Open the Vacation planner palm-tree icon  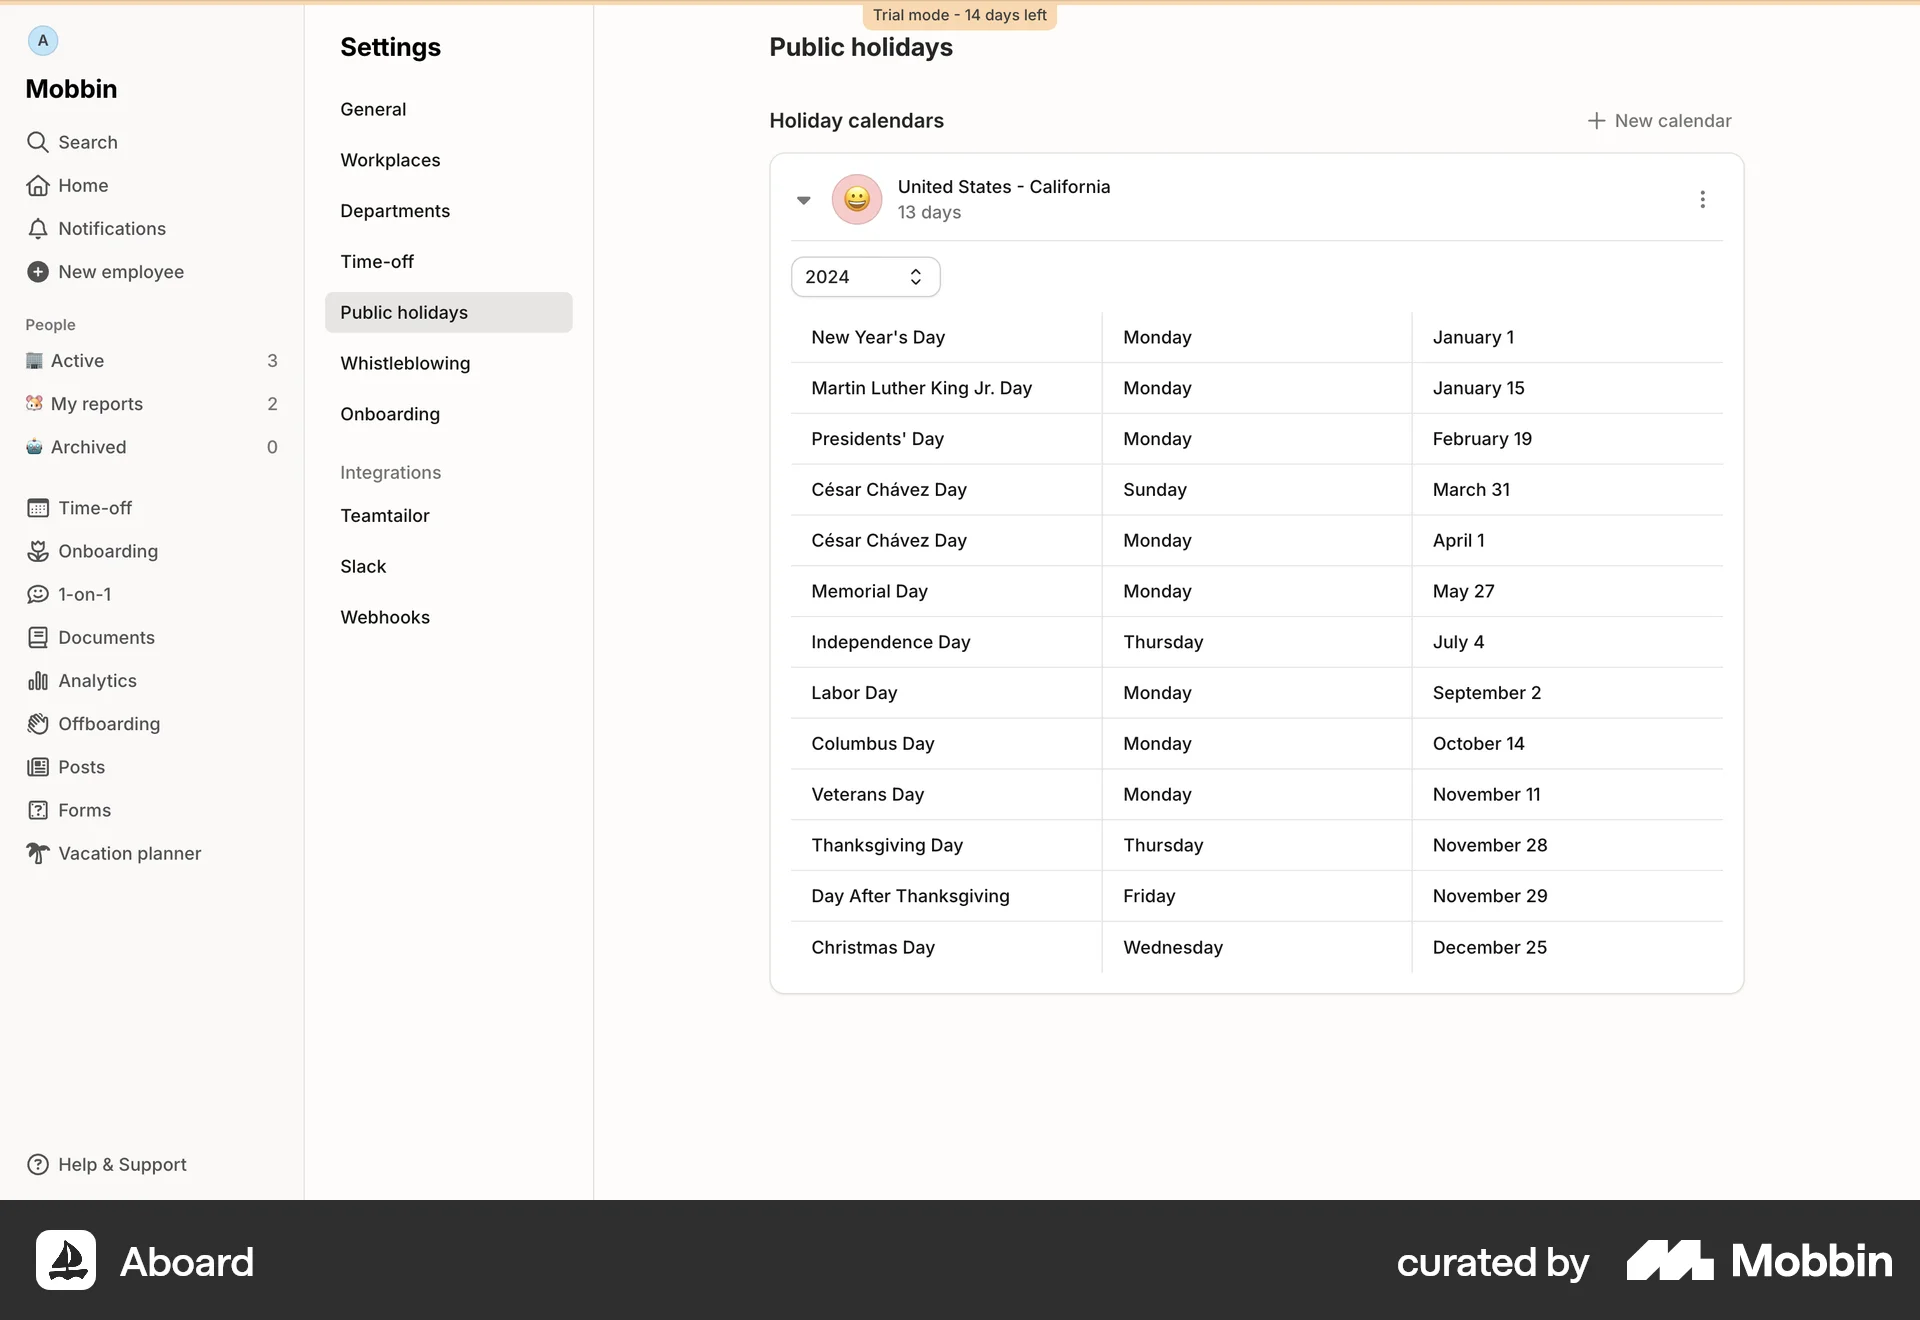pos(37,853)
